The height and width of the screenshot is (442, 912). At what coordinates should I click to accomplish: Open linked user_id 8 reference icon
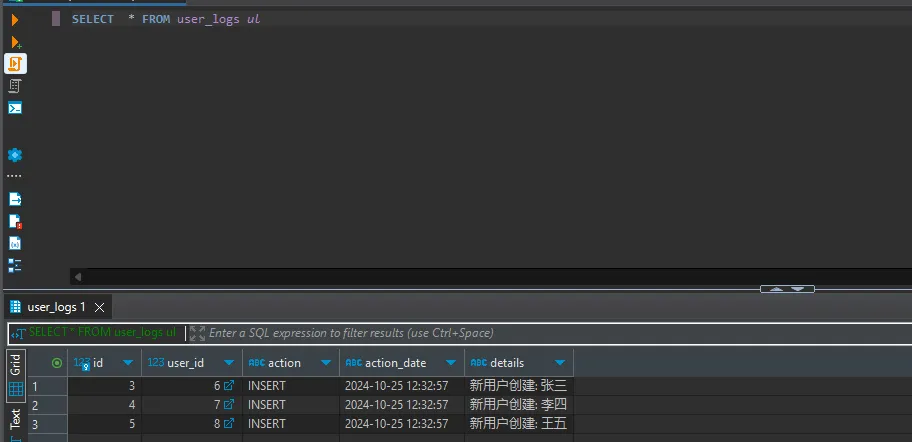(229, 423)
